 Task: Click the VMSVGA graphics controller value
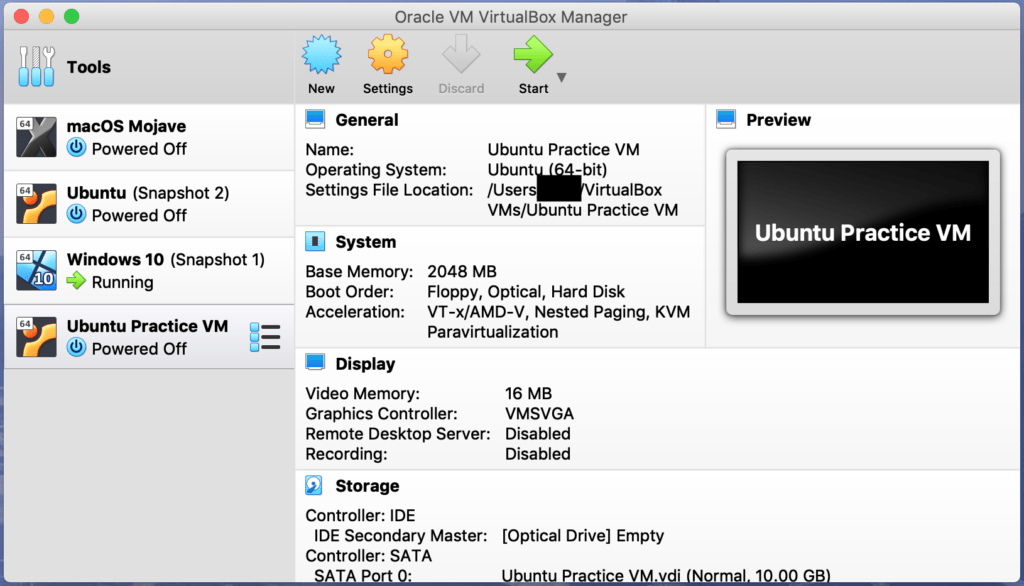click(x=539, y=414)
